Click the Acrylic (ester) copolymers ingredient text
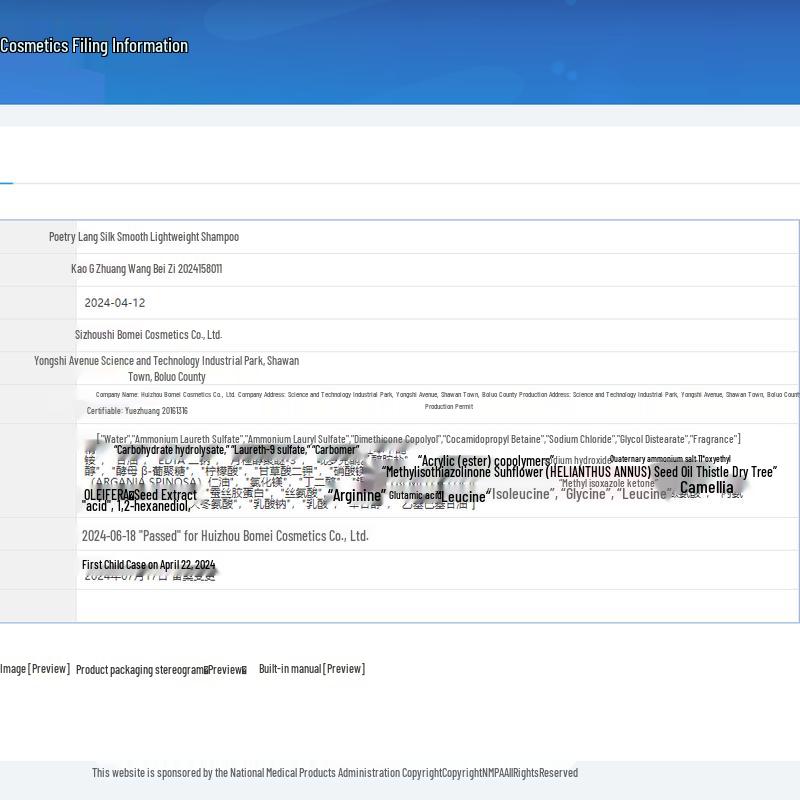Screen dimensions: 800x800 coord(486,461)
